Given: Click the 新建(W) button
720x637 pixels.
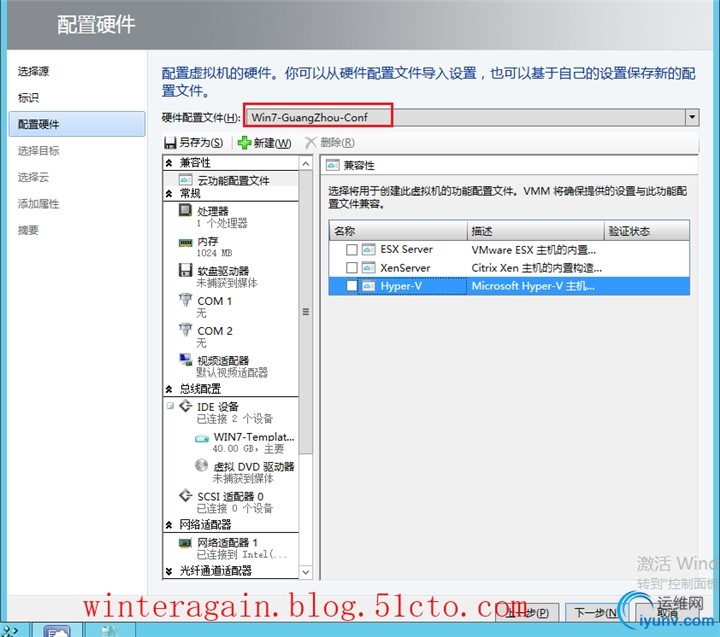Looking at the screenshot, I should coord(264,143).
